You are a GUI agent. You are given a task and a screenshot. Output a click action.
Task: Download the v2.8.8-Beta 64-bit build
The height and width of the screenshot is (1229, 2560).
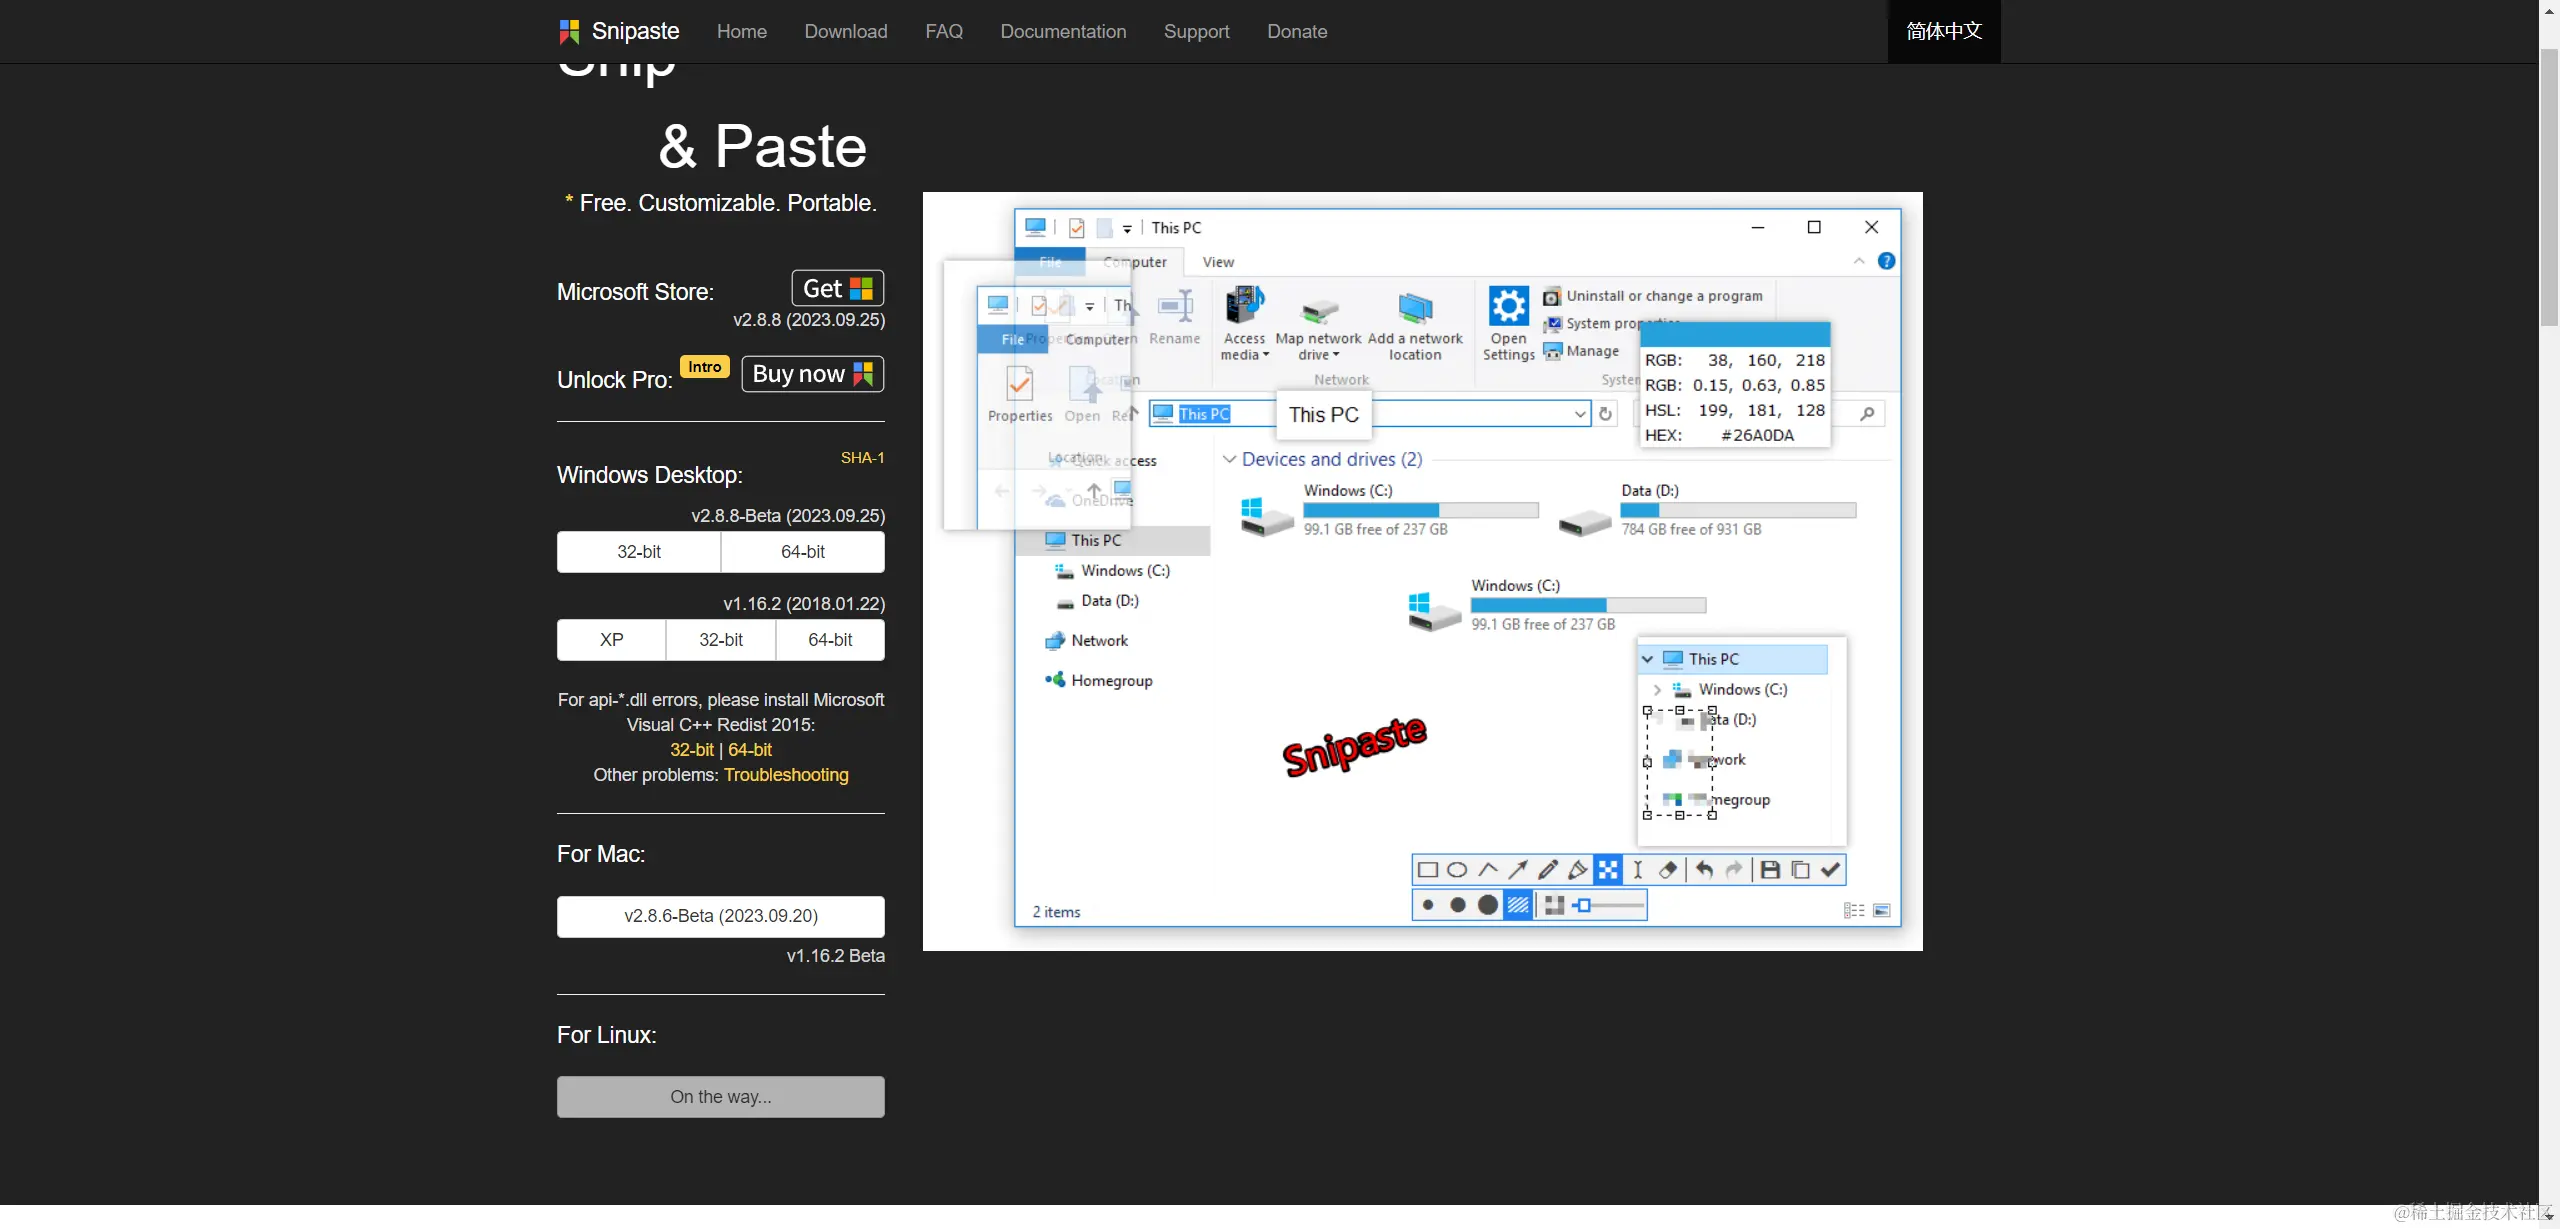pyautogui.click(x=803, y=552)
